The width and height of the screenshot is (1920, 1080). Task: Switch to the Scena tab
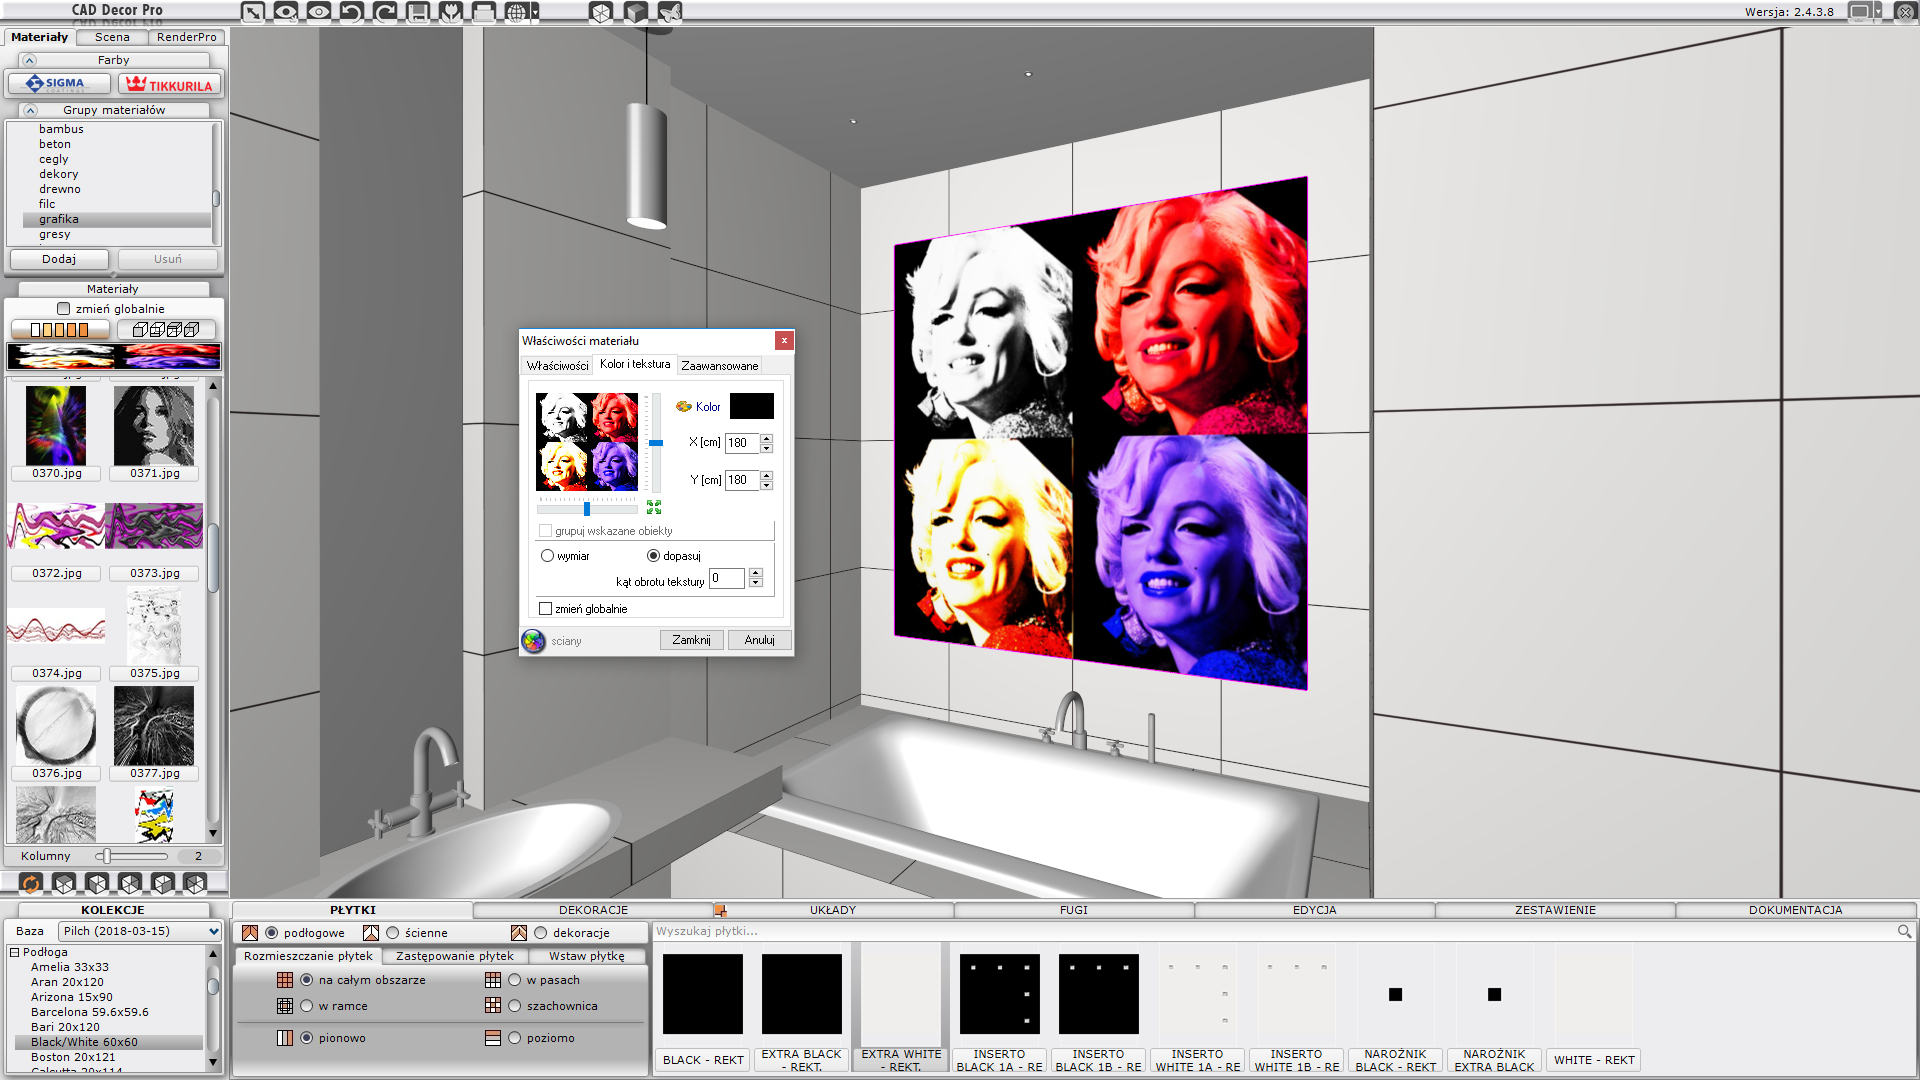112,37
